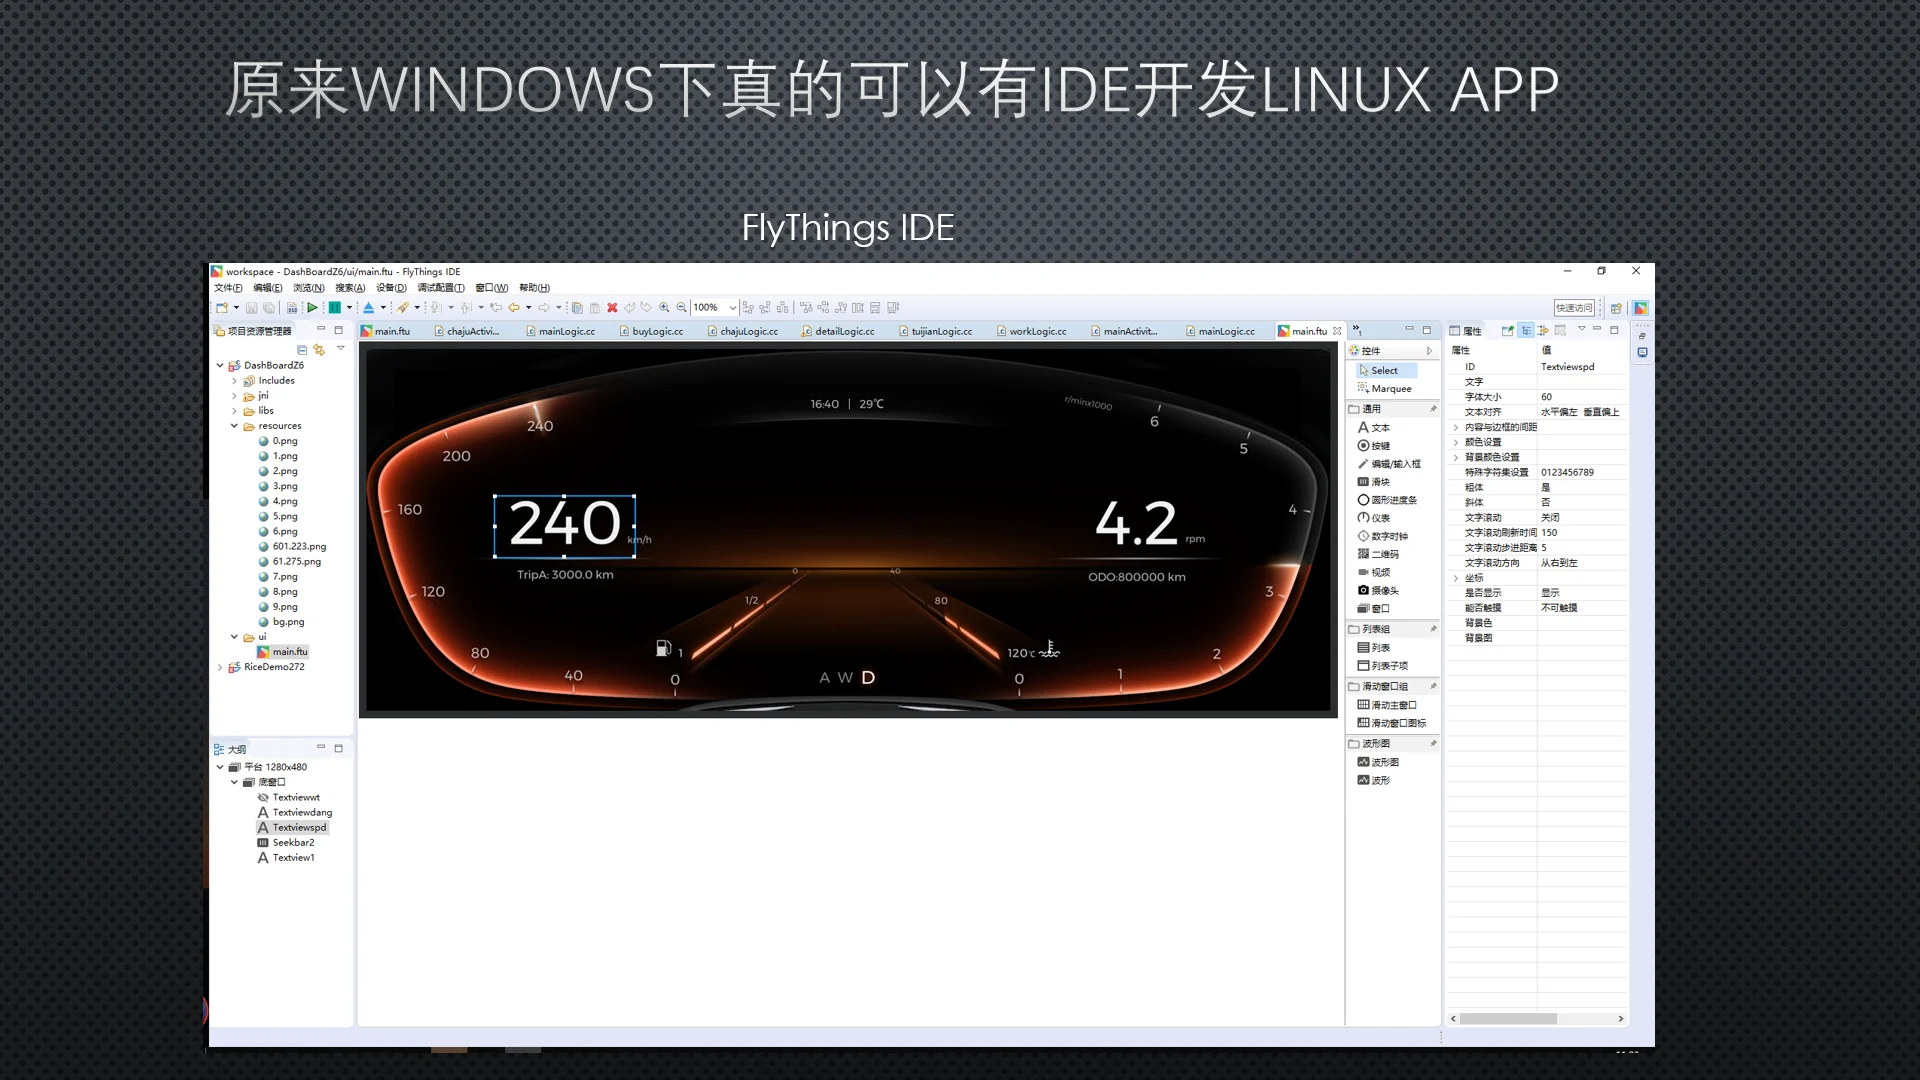
Task: Expand the 坐标 property group
Action: click(1456, 578)
